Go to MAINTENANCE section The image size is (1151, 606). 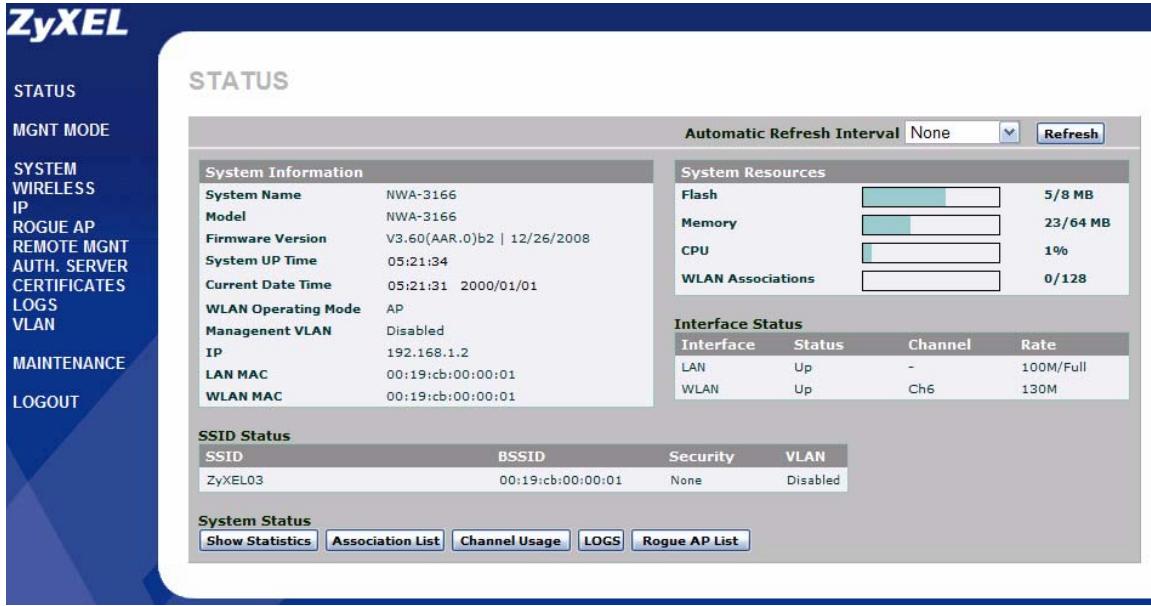pos(69,363)
